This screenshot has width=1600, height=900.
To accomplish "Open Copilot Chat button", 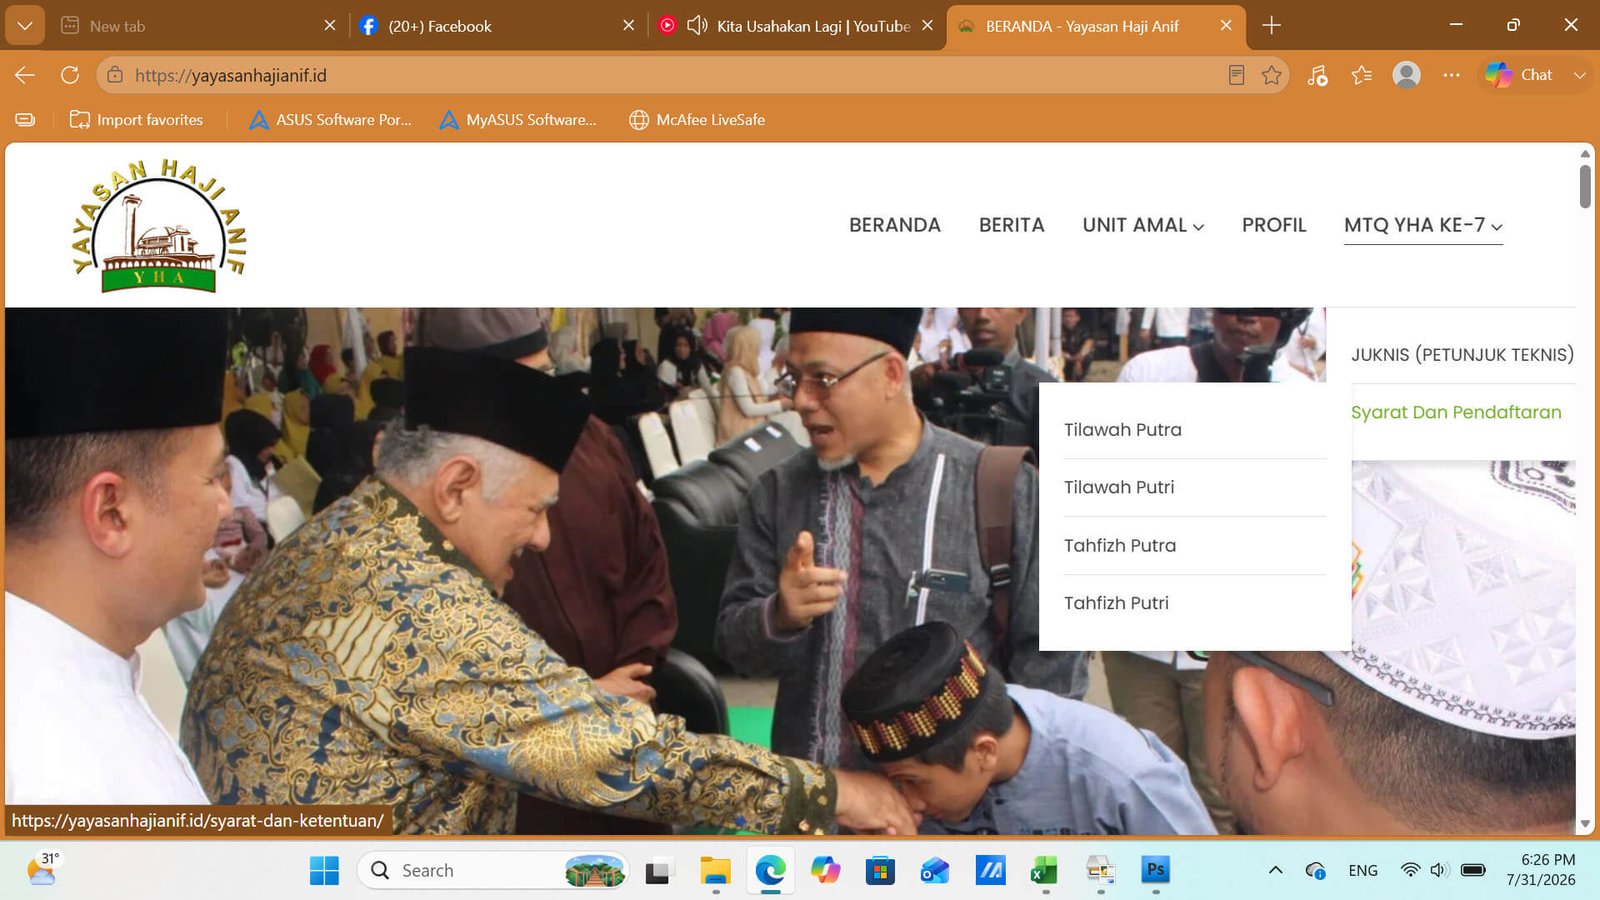I will [1520, 75].
